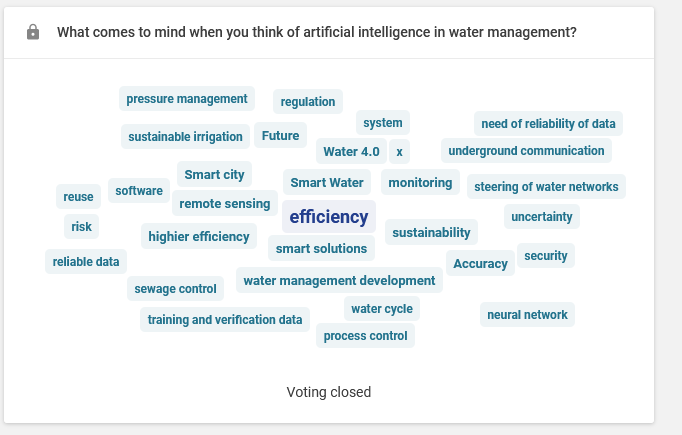Click the 'Voting closed' status text
The height and width of the screenshot is (435, 682).
329,392
